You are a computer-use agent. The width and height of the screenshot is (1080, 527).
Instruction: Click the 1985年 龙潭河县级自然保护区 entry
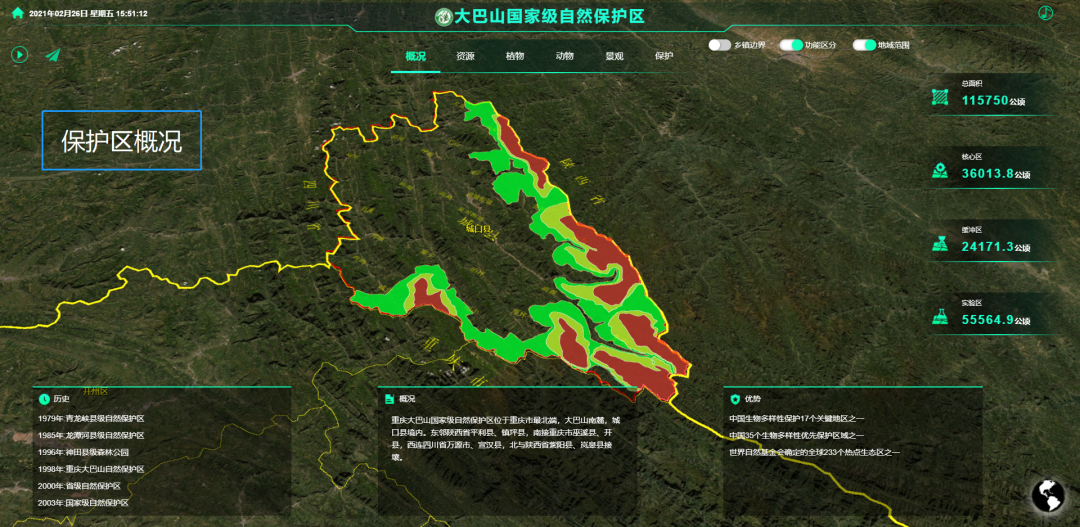click(x=91, y=435)
